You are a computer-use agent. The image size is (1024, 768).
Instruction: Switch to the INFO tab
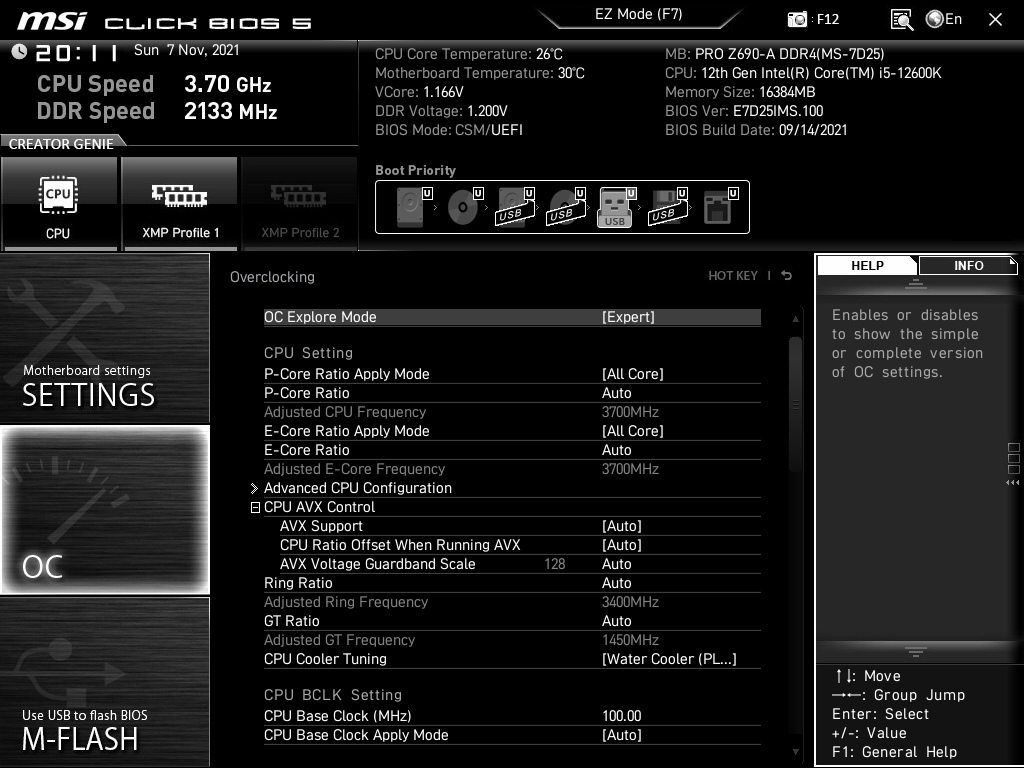[x=968, y=266]
